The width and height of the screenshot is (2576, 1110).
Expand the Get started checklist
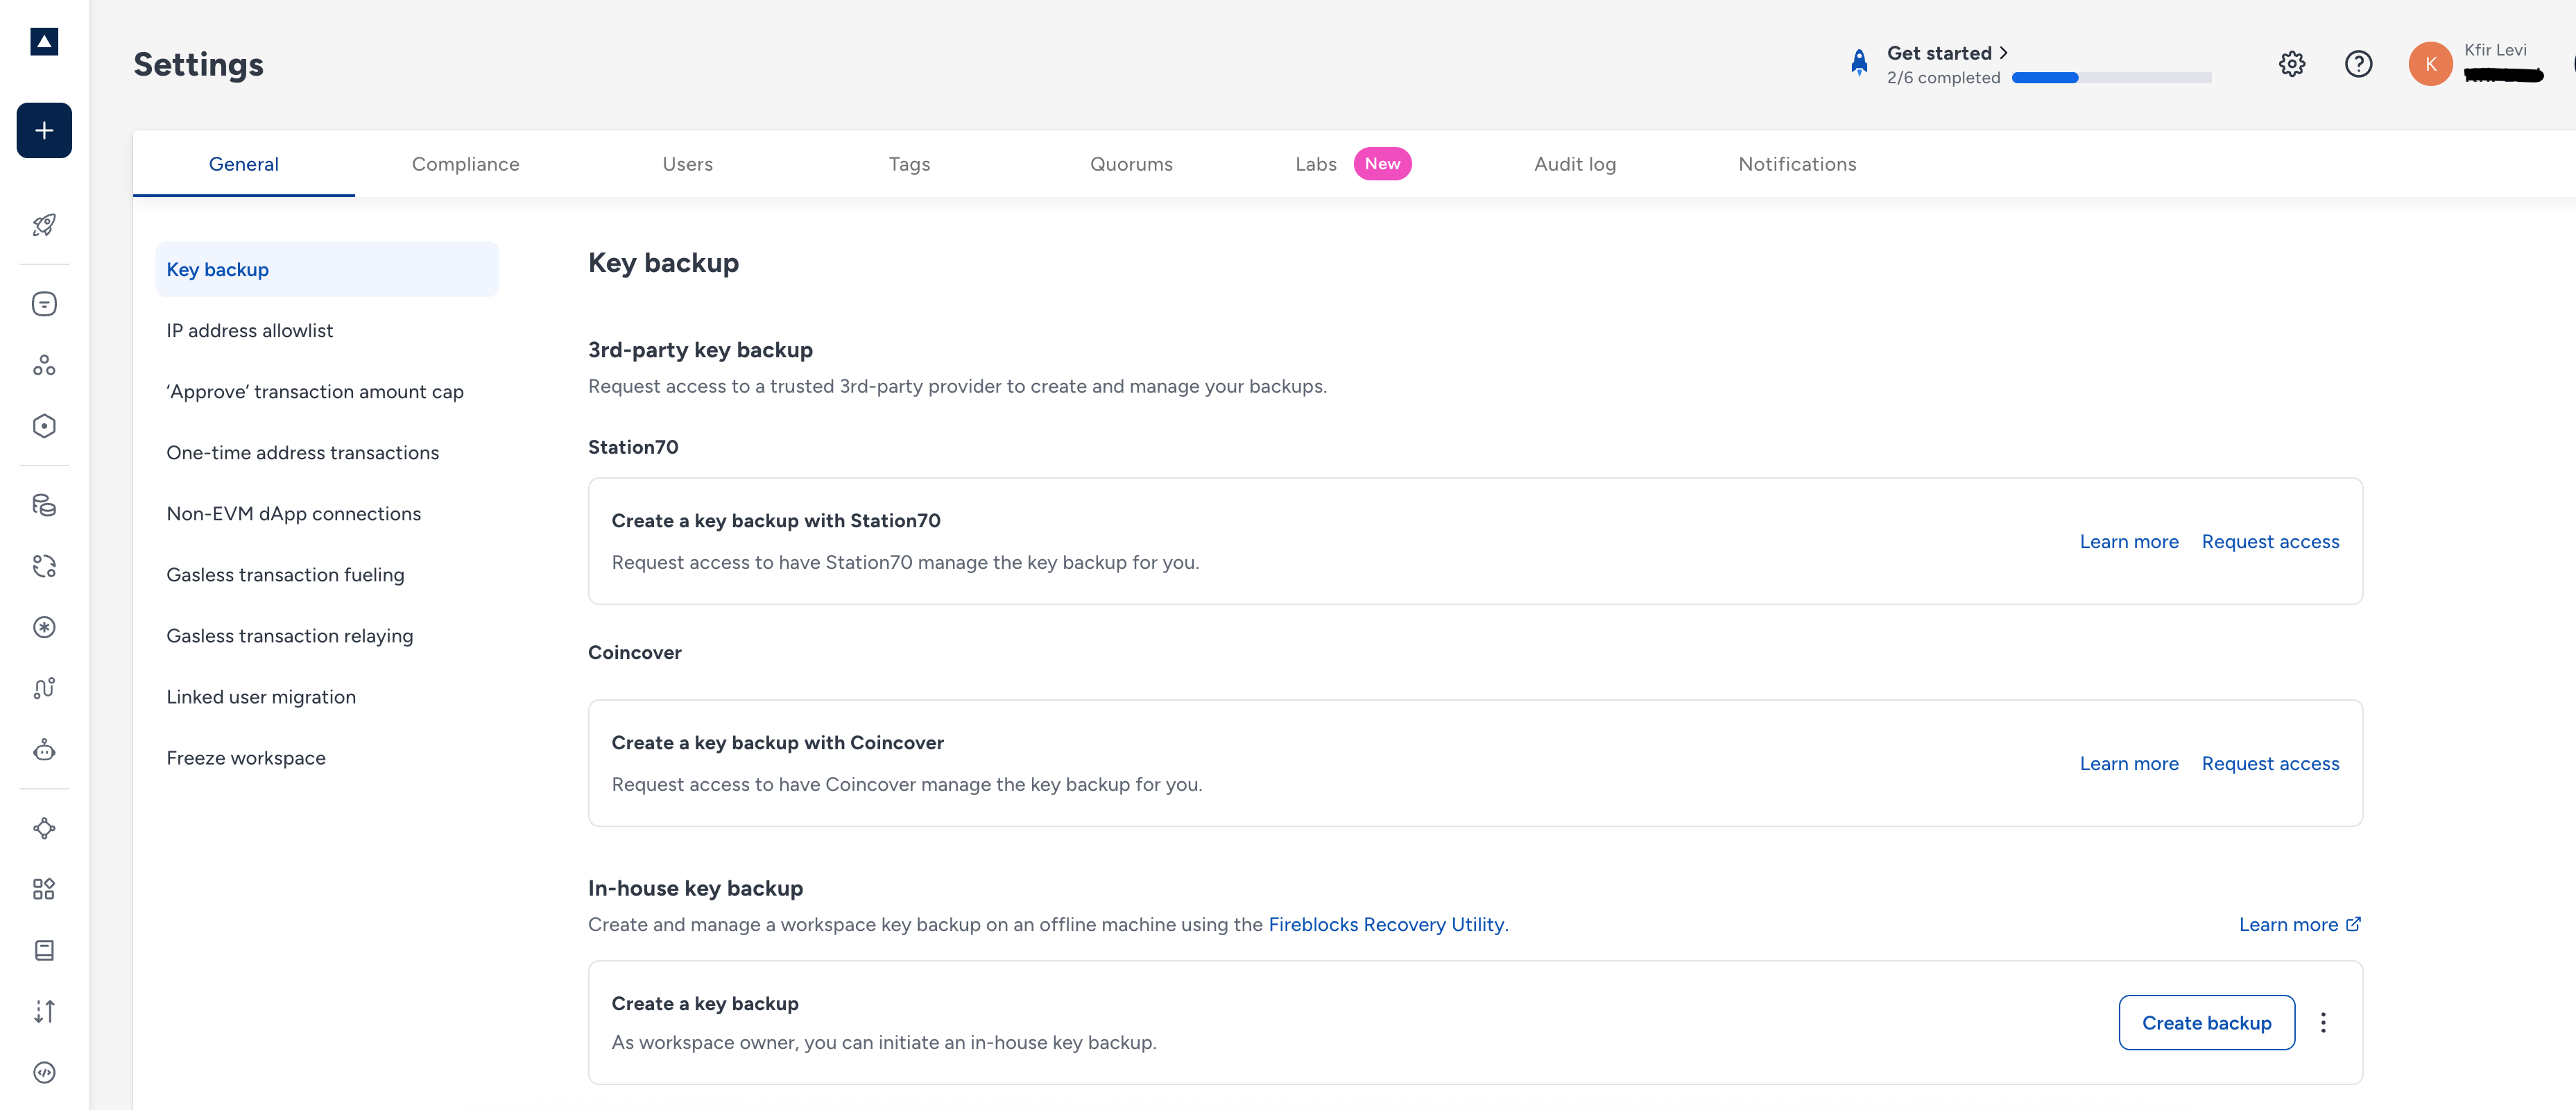tap(1947, 53)
